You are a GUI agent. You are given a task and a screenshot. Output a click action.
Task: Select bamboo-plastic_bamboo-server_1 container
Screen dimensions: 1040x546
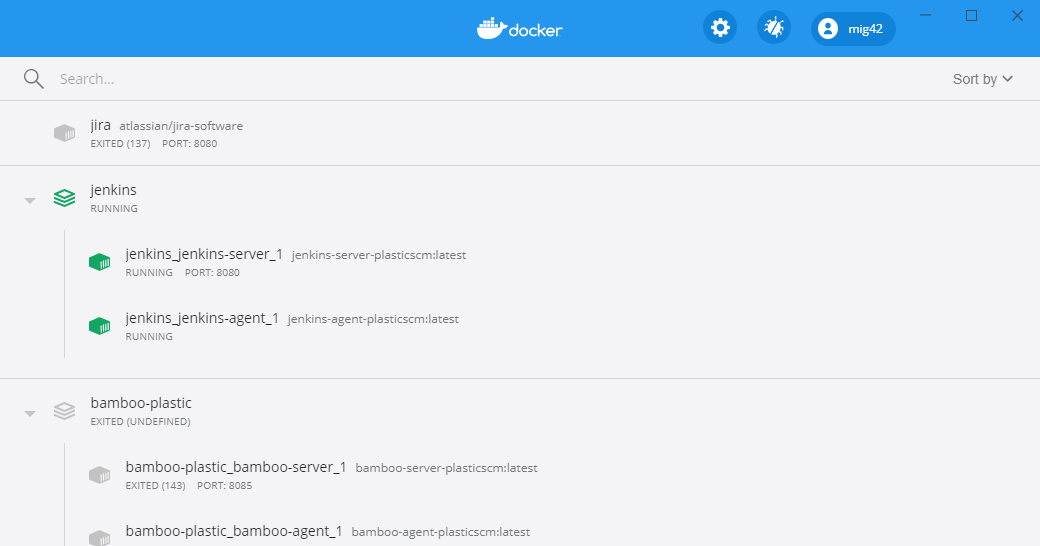point(236,467)
